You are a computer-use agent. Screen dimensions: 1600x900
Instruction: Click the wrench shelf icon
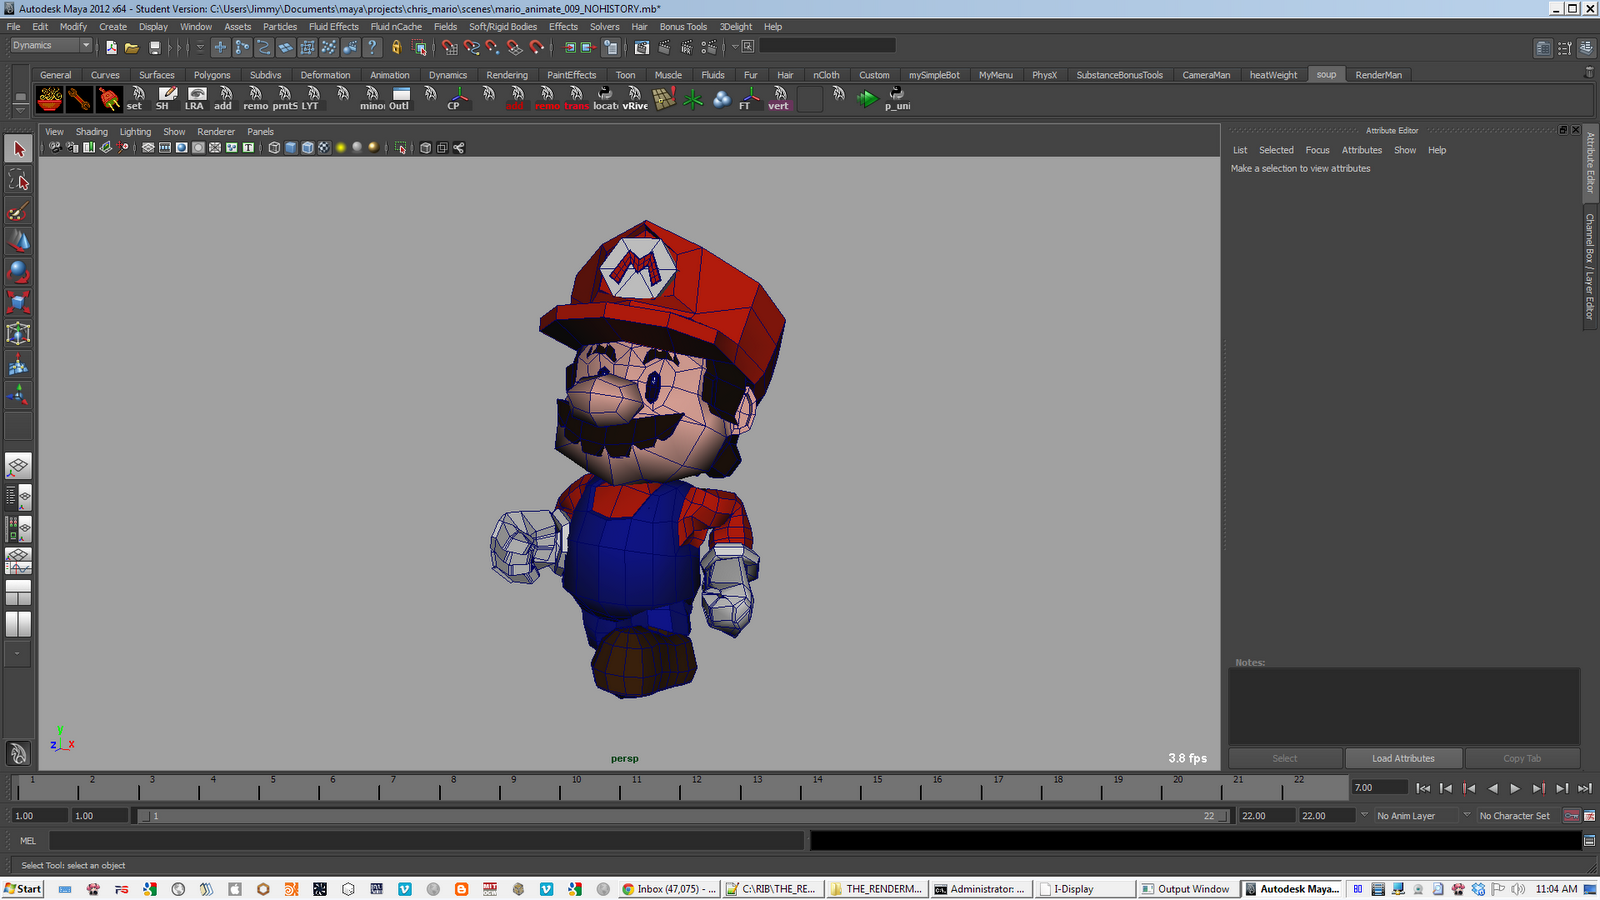(x=79, y=98)
